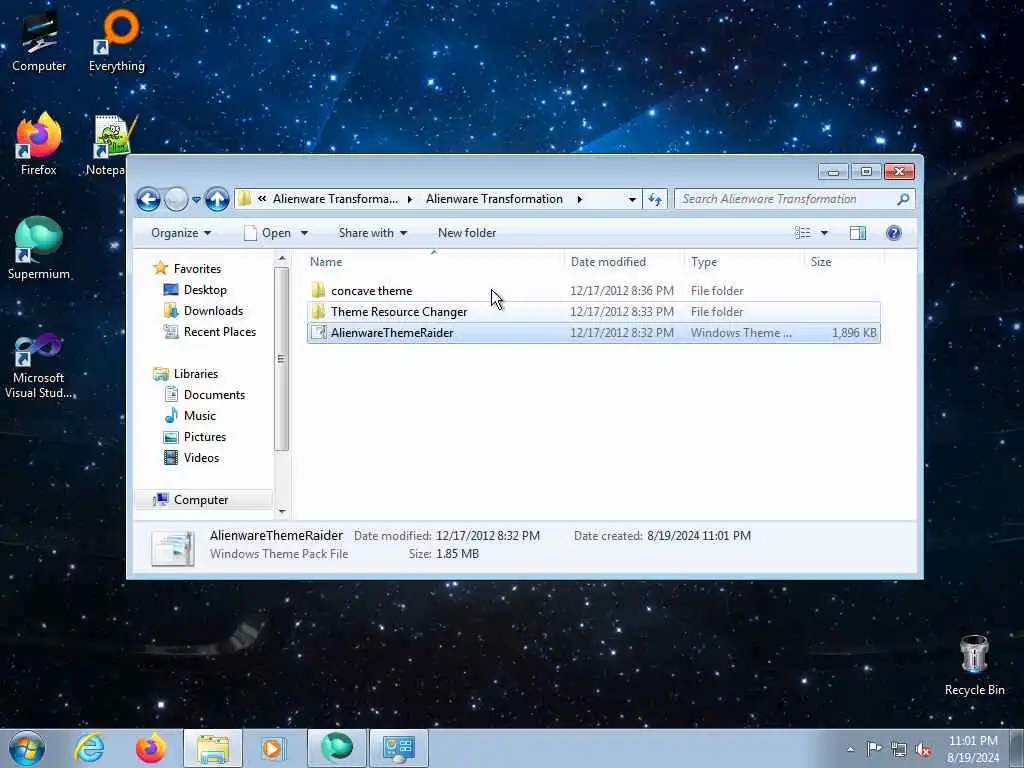Open Downloads in Favorites
Image resolution: width=1024 pixels, height=768 pixels.
tap(213, 311)
